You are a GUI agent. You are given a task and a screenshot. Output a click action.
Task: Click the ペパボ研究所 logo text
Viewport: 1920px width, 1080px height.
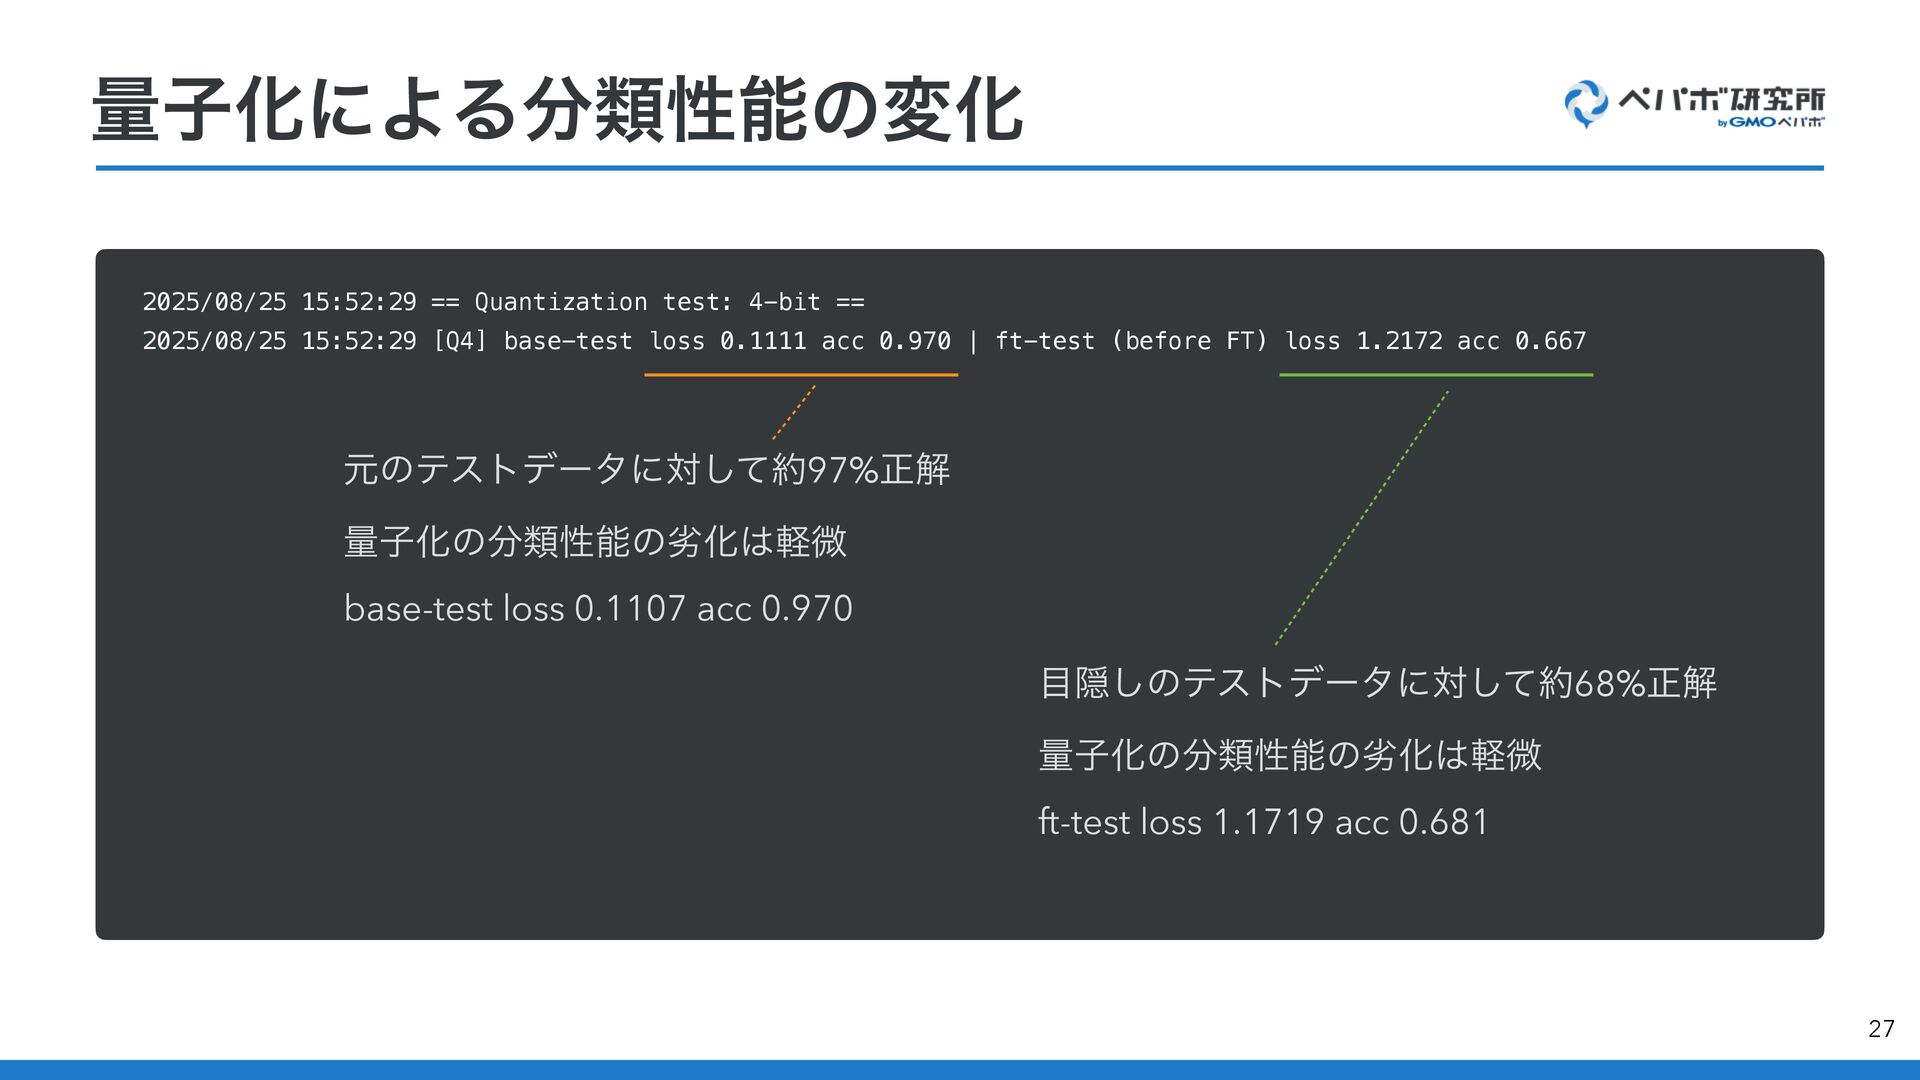click(1721, 99)
